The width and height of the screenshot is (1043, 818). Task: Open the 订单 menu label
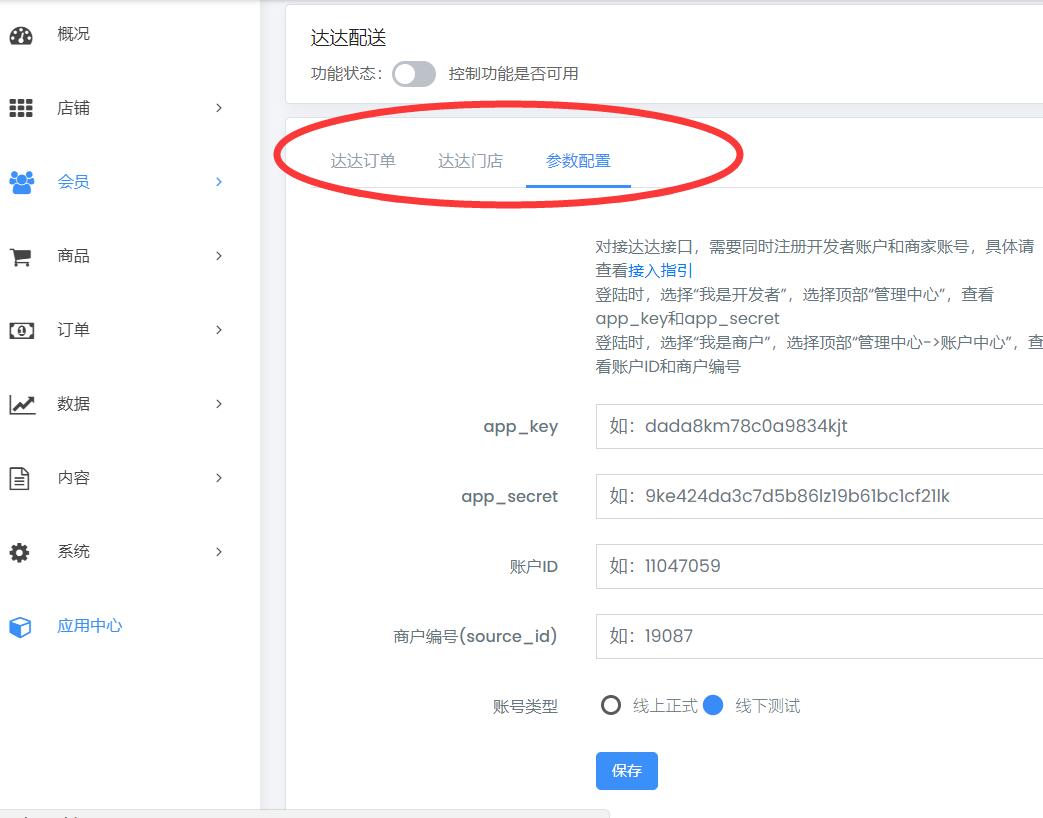pyautogui.click(x=73, y=330)
